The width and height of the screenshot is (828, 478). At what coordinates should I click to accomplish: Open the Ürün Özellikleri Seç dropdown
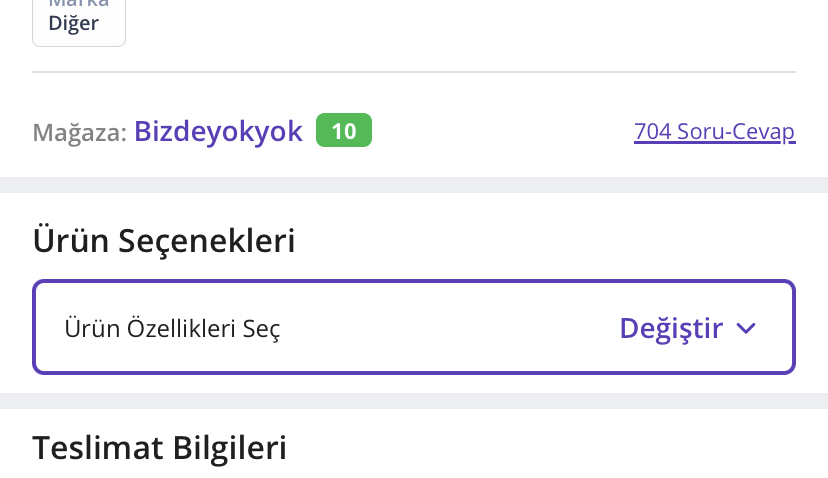[414, 328]
